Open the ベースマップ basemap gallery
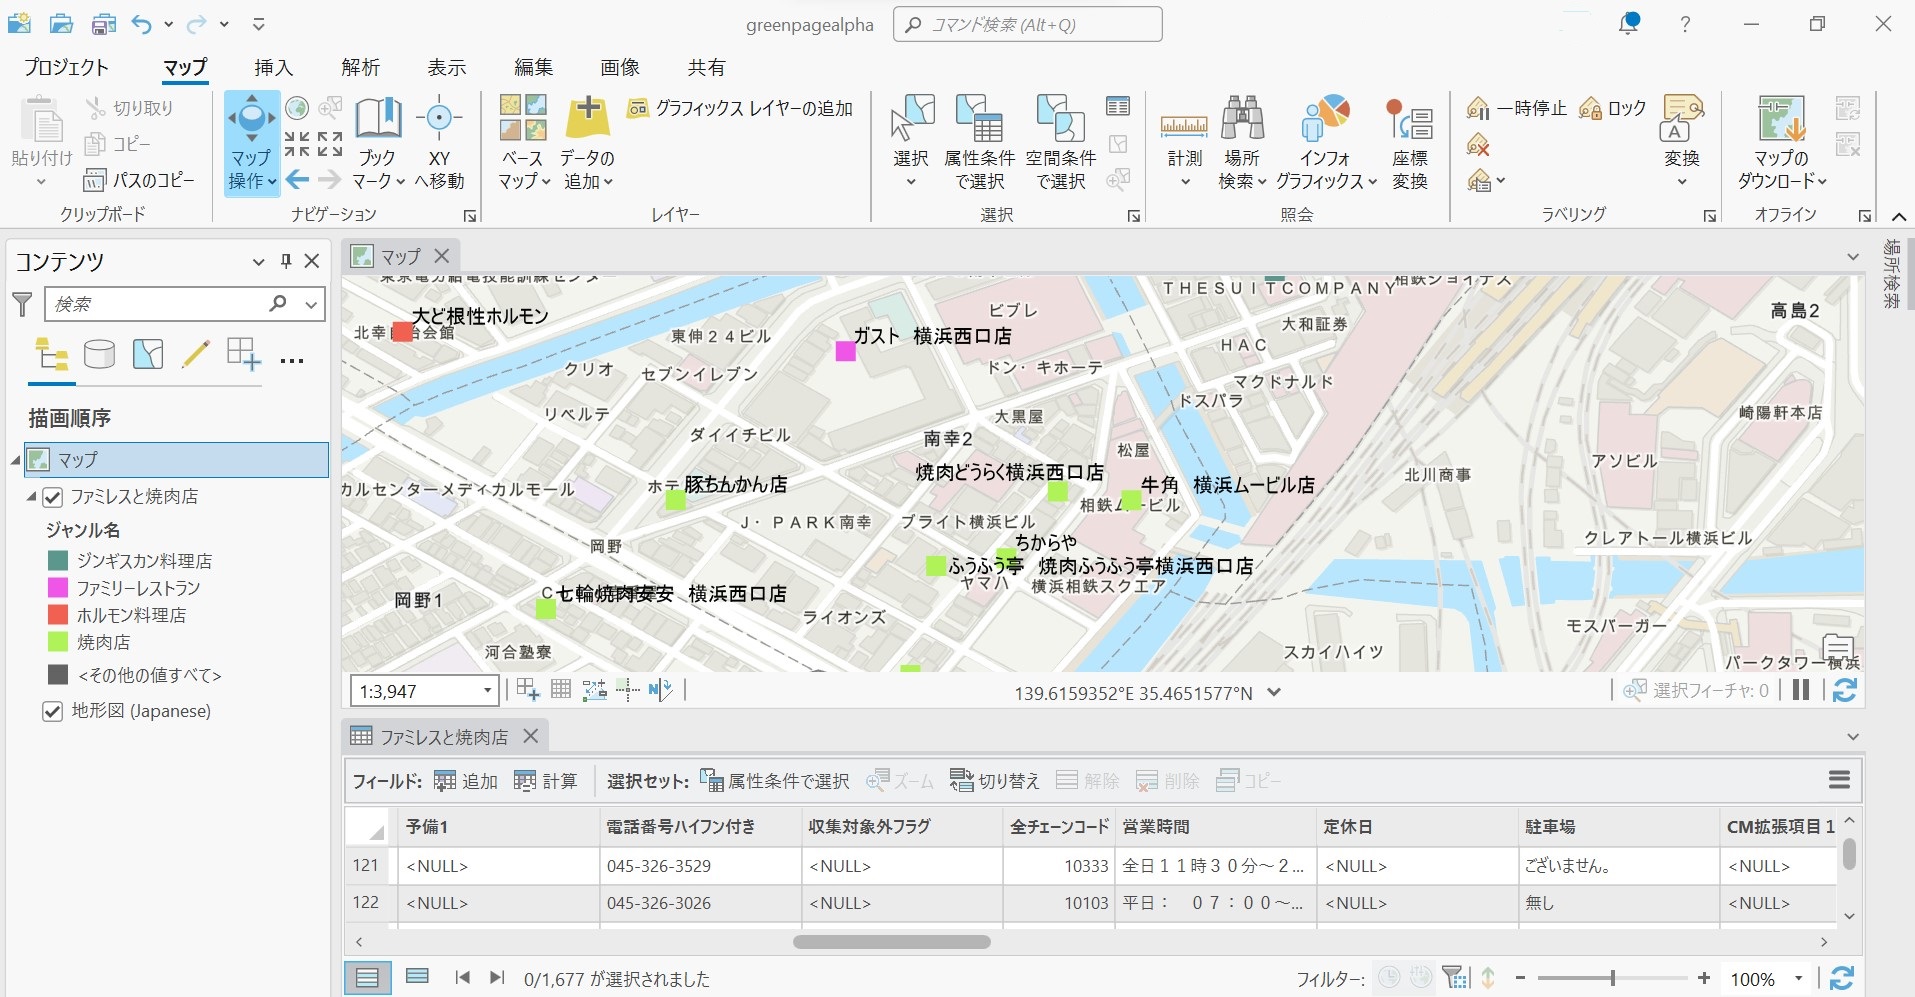The height and width of the screenshot is (997, 1915). pos(524,143)
